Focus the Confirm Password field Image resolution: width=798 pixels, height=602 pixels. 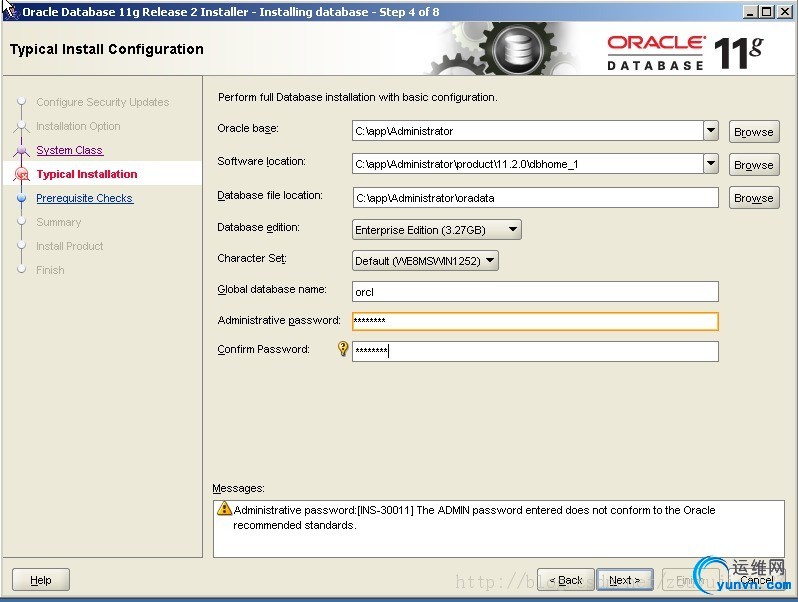point(535,351)
